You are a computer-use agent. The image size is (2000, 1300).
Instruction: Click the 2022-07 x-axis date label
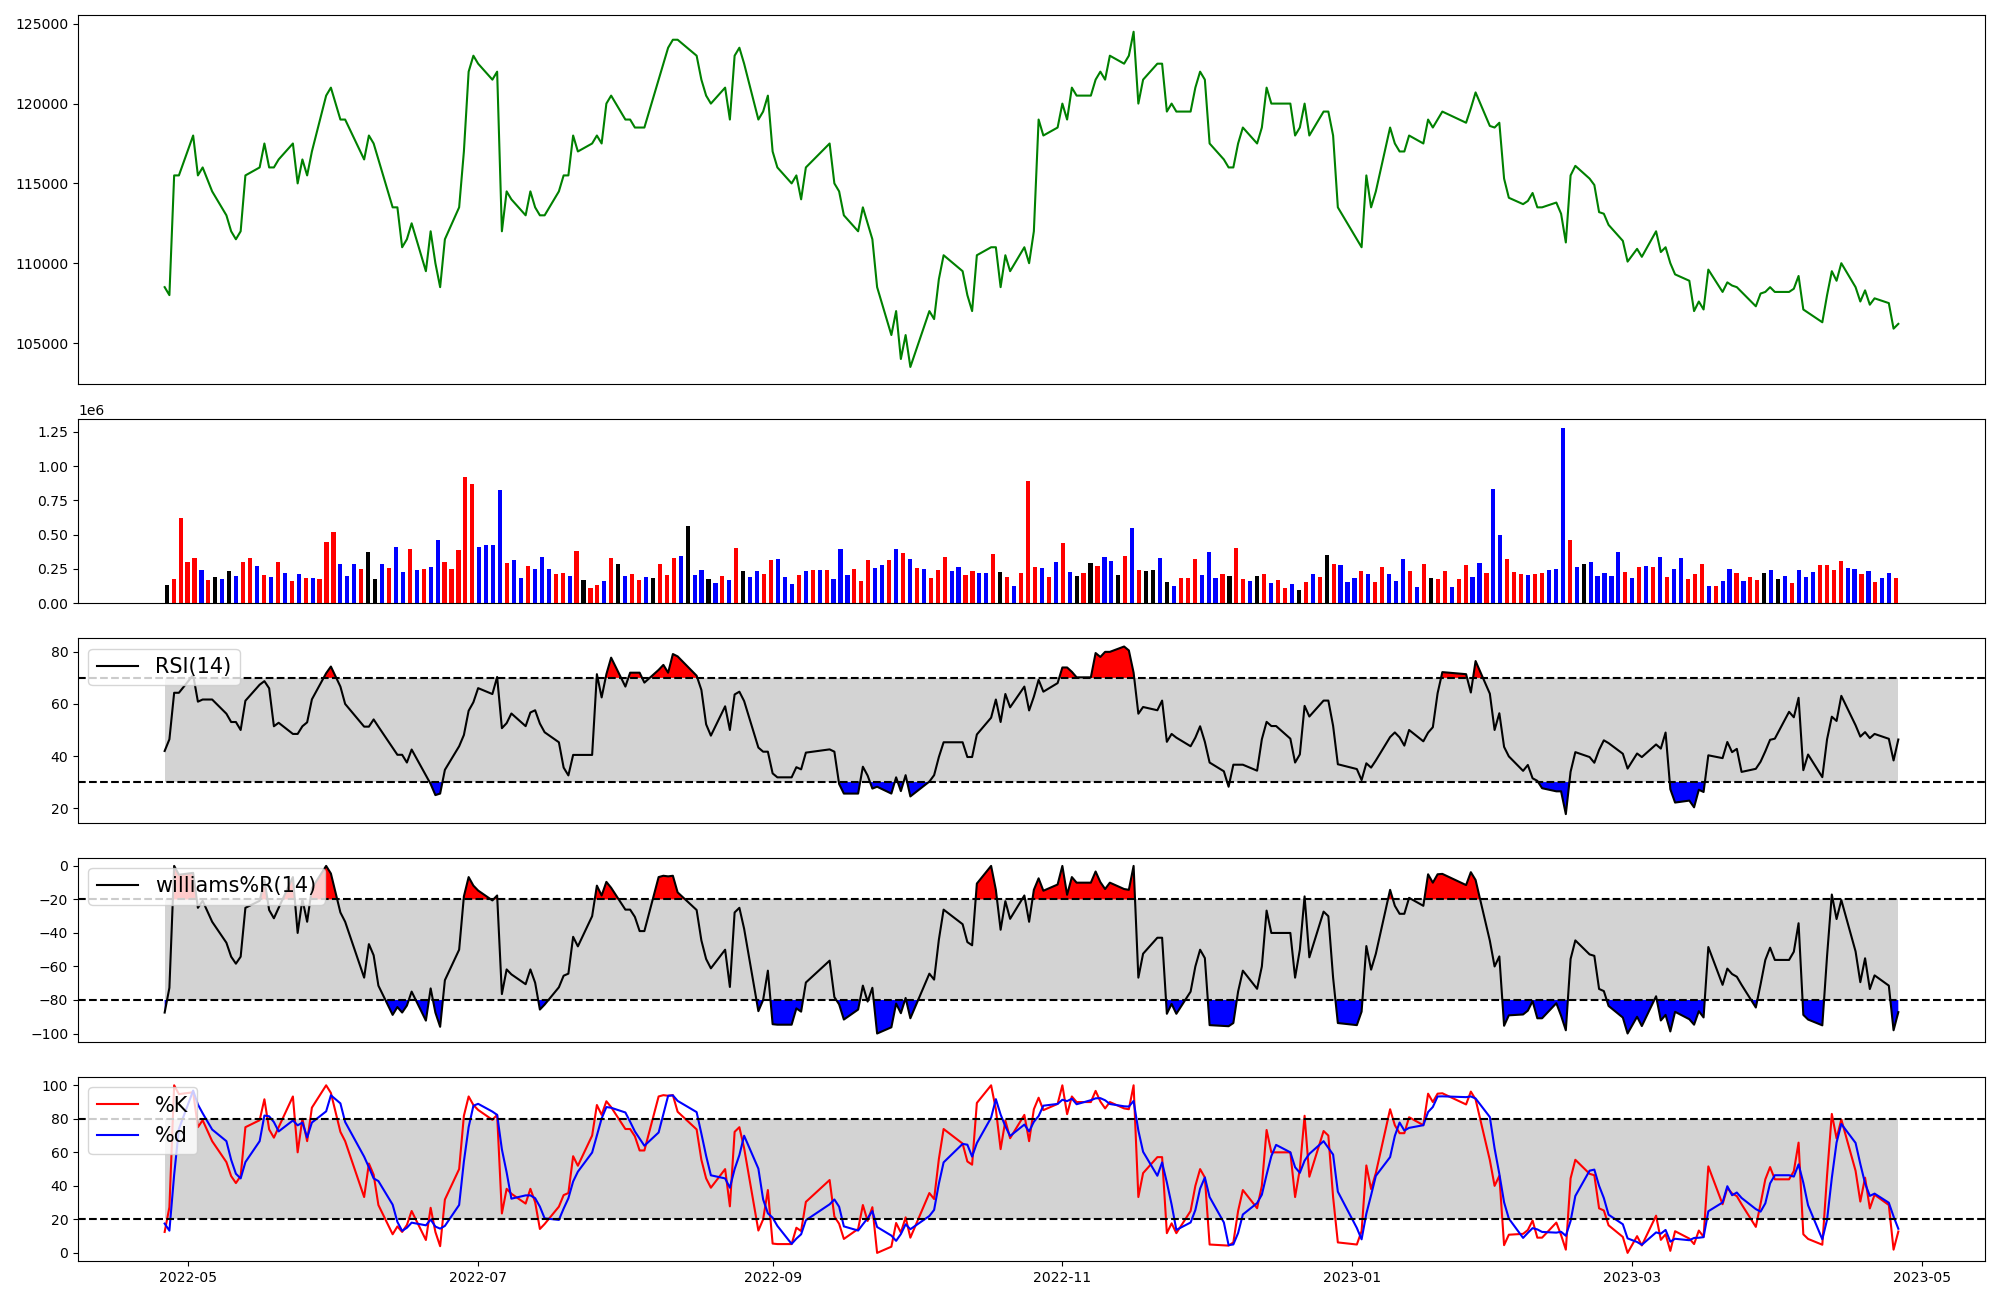pyautogui.click(x=478, y=1277)
